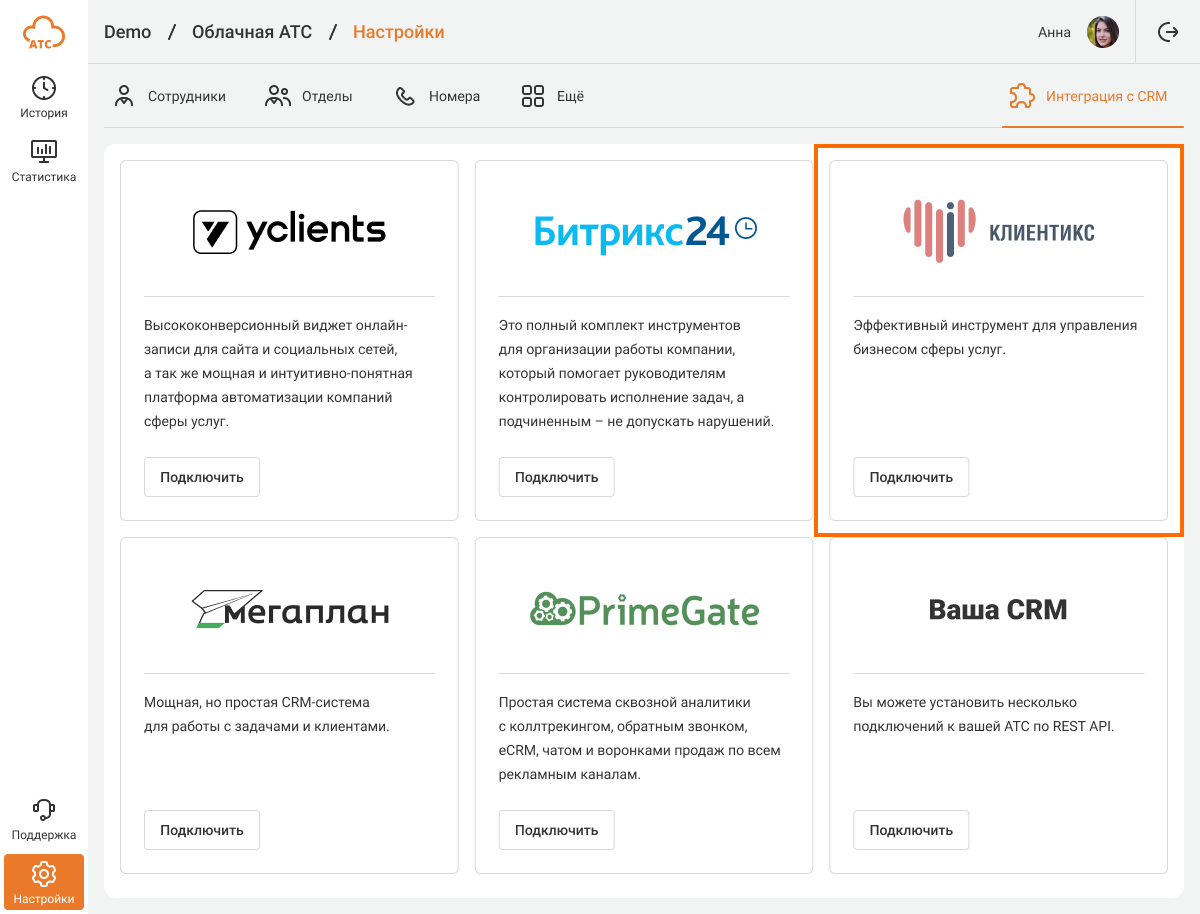Open Поддержка headset icon
The height and width of the screenshot is (914, 1200).
(x=44, y=809)
